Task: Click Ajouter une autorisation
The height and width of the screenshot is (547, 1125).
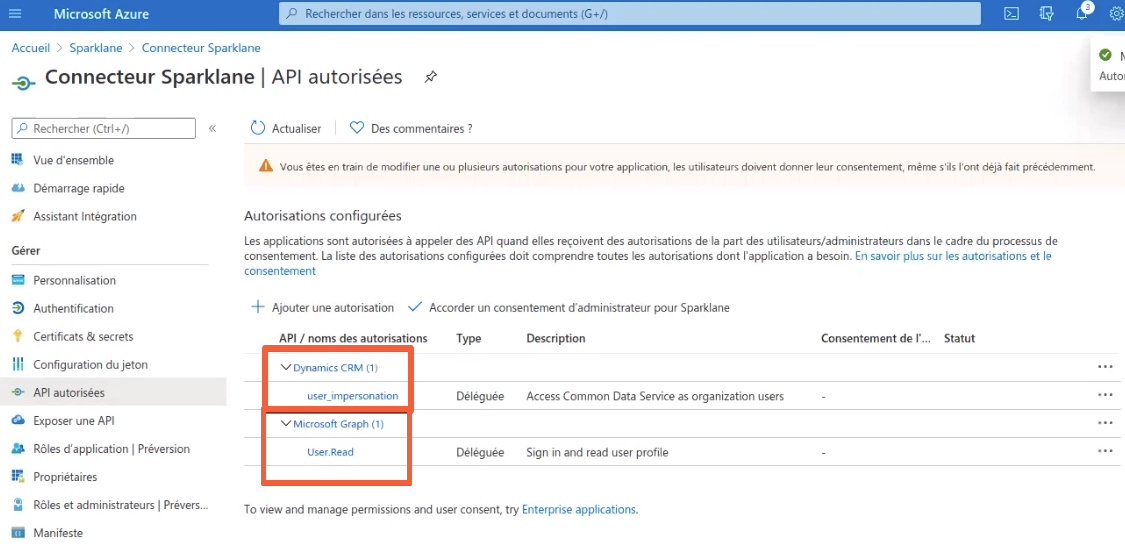Action: click(x=321, y=307)
